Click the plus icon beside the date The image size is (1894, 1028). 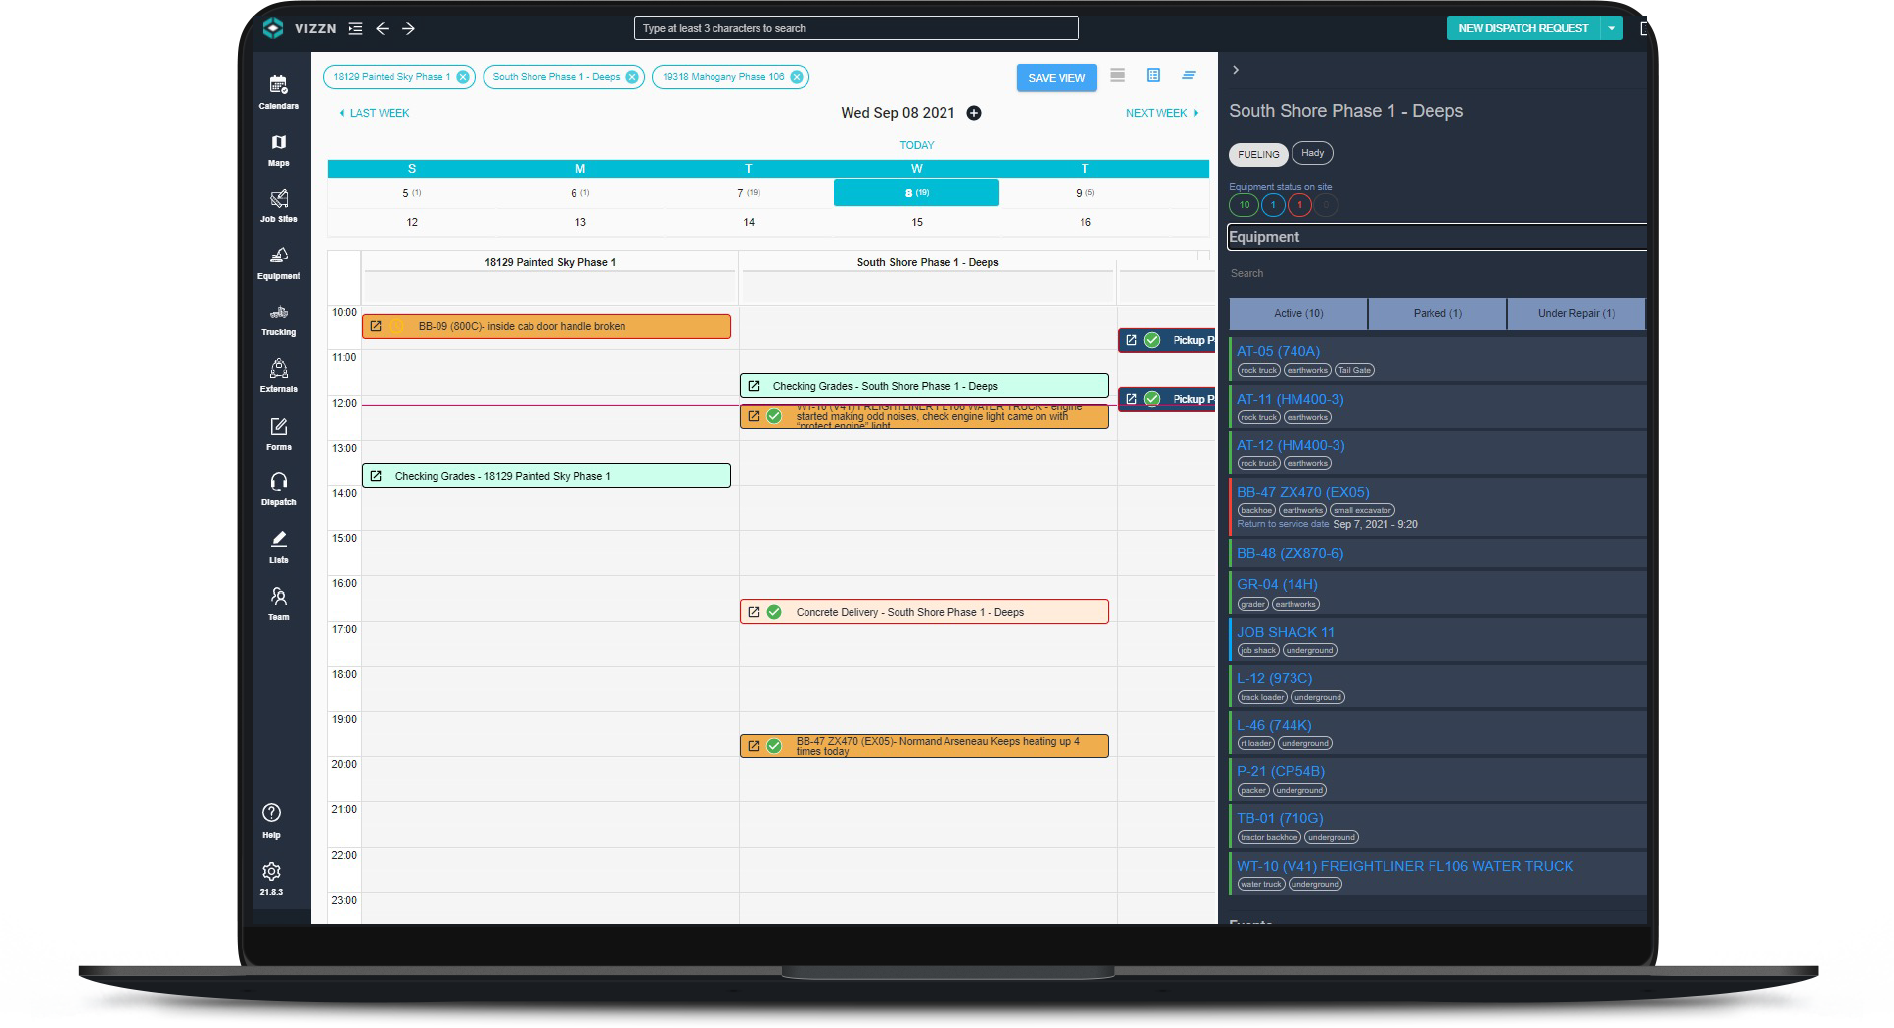(x=974, y=113)
